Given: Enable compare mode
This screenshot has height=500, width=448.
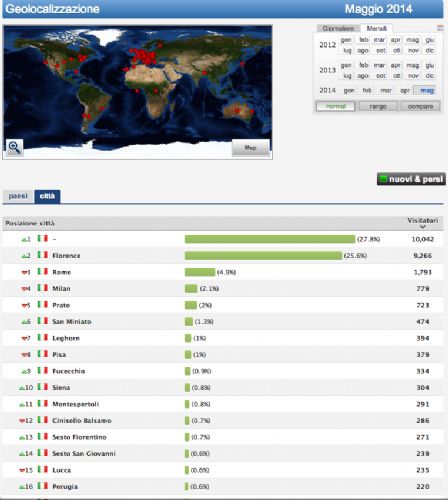Looking at the screenshot, I should pyautogui.click(x=420, y=106).
